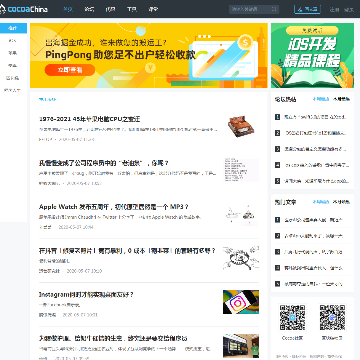
Task: Open the Apple Watch 发布五周年 article
Action: [x=114, y=207]
